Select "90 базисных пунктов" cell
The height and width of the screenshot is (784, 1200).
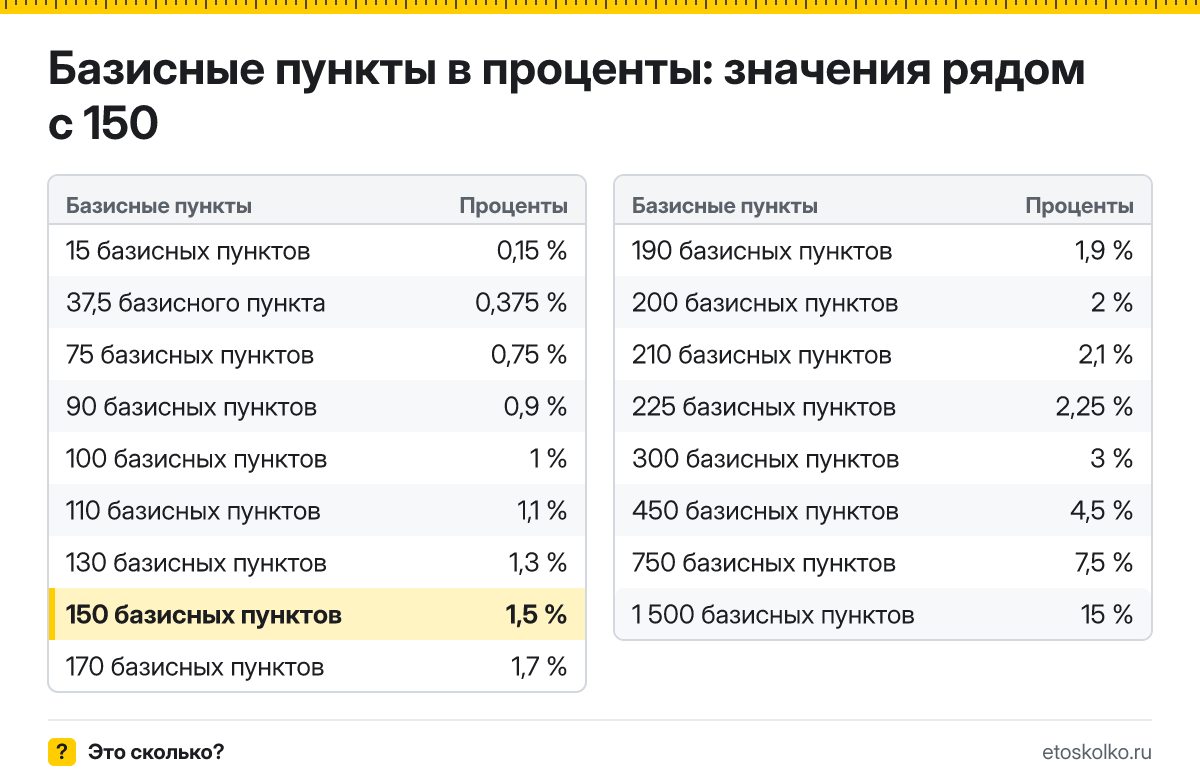(x=192, y=407)
